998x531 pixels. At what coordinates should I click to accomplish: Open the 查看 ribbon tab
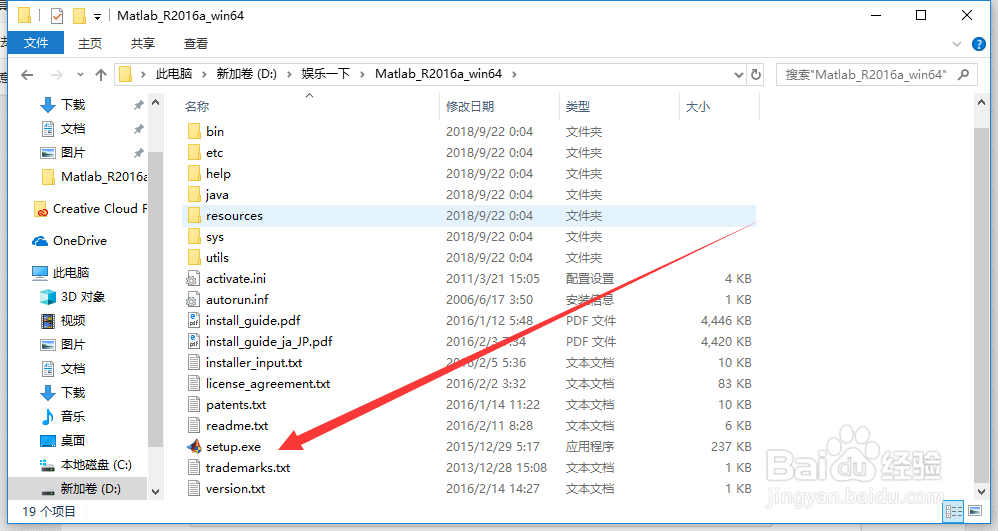click(x=196, y=43)
